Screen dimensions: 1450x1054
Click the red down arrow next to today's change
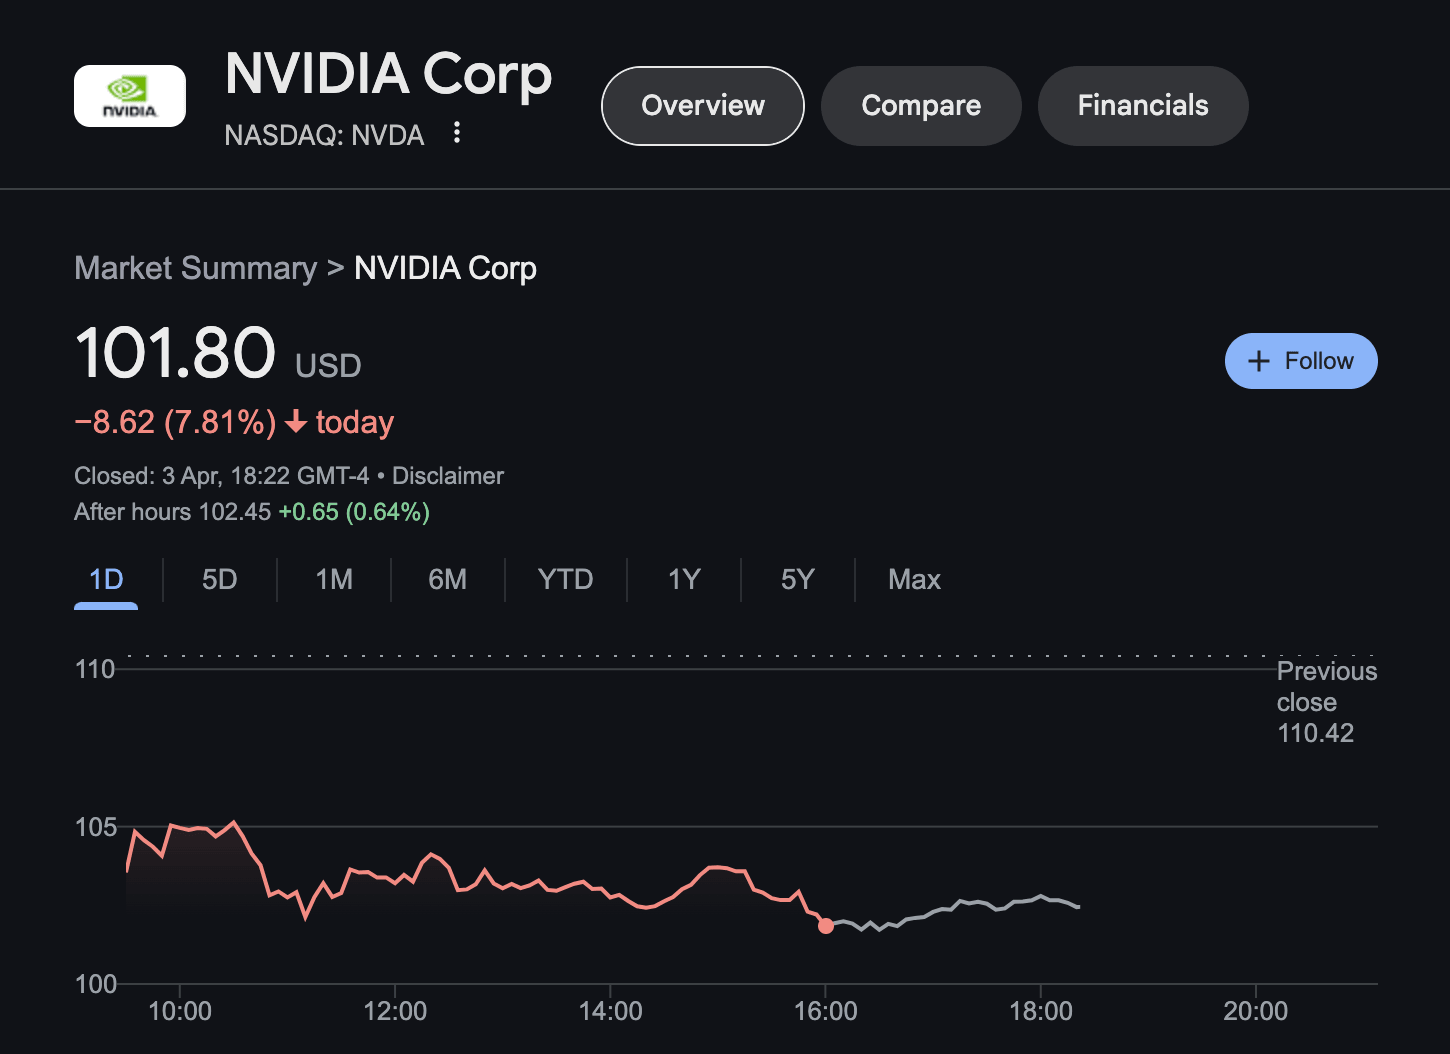tap(294, 423)
